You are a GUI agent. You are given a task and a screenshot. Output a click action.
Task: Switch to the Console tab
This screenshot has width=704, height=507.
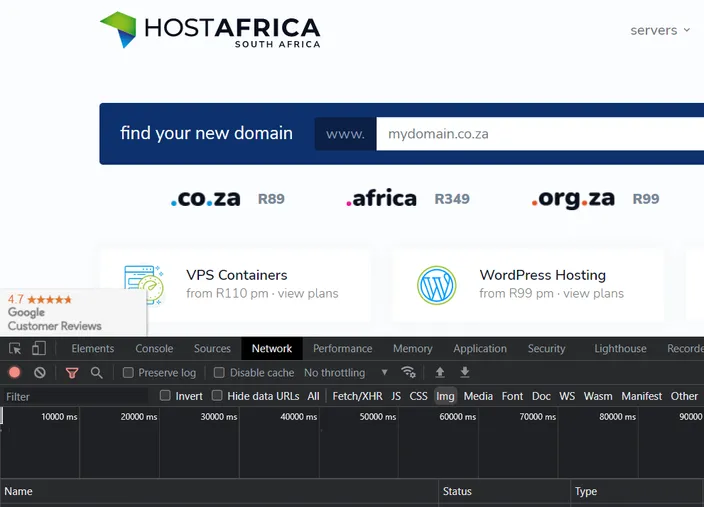point(154,348)
